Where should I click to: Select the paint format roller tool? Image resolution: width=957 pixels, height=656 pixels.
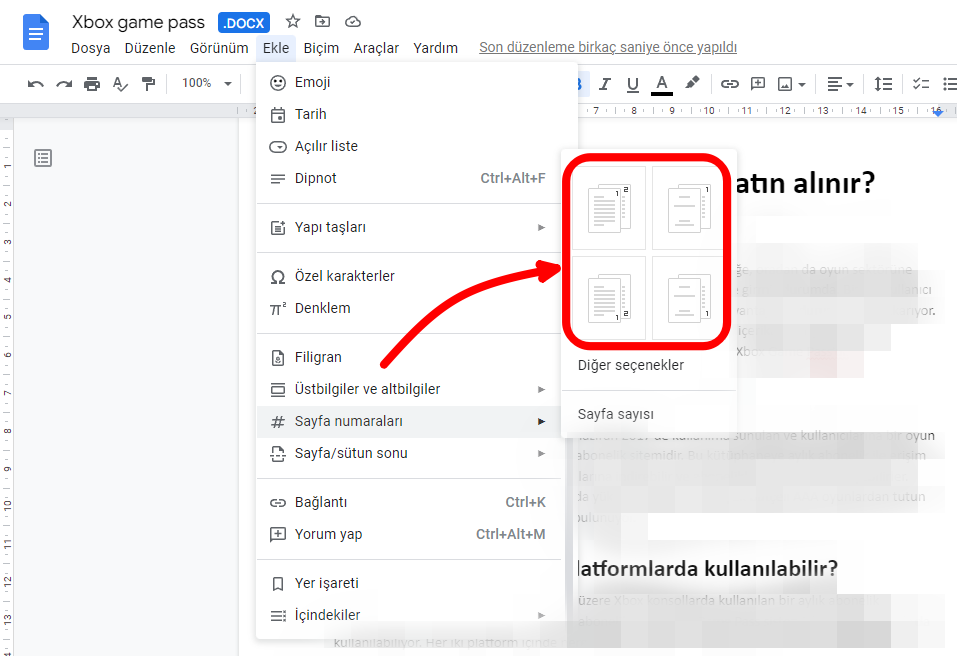click(x=148, y=84)
